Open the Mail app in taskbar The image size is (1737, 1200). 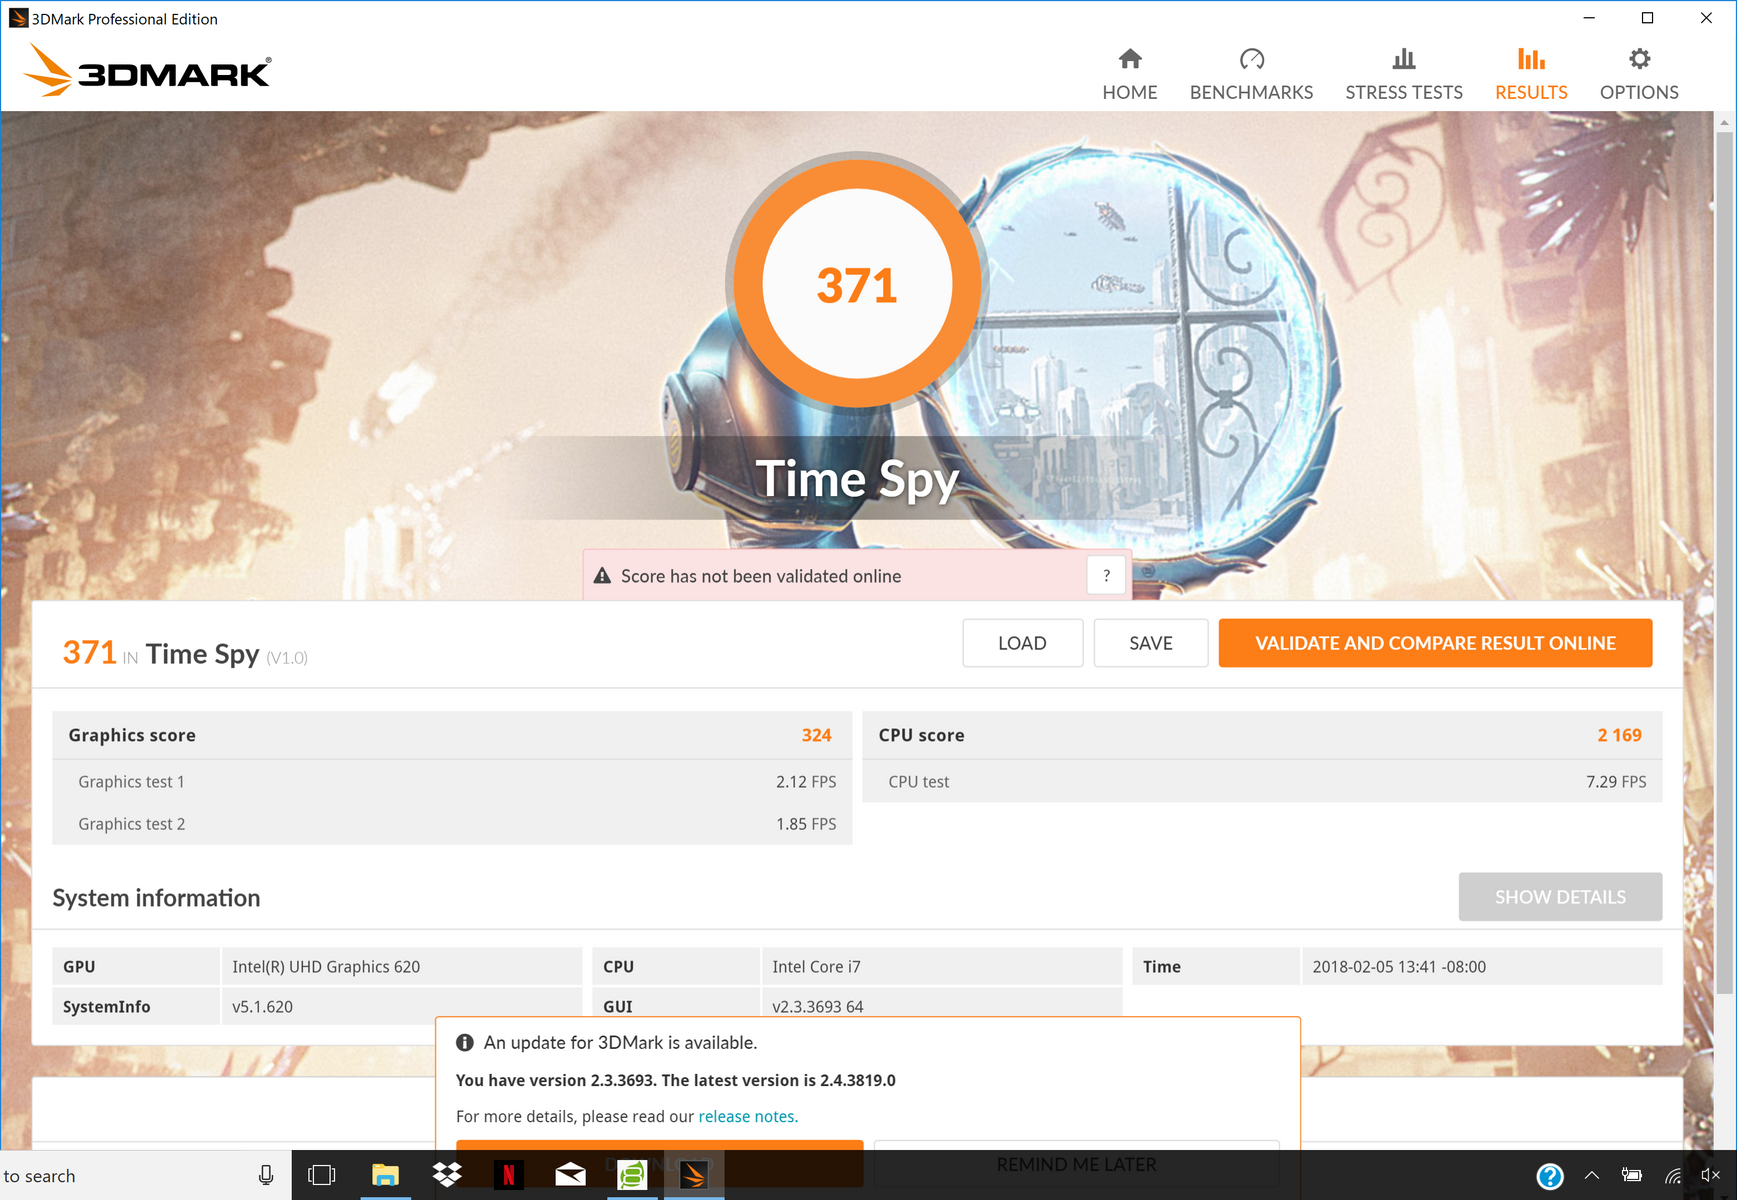570,1175
